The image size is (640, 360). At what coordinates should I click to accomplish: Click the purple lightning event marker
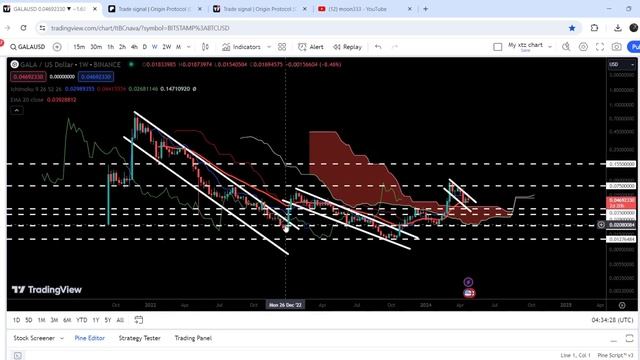[x=468, y=282]
